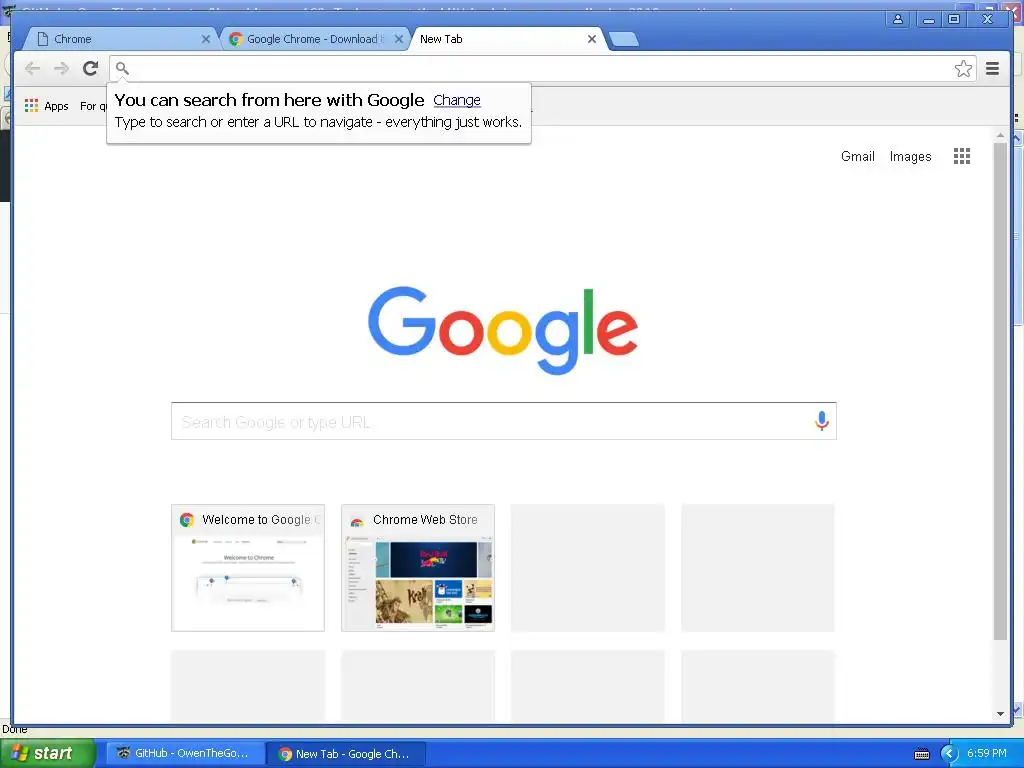Click the scrollbar up arrow
1024x768 pixels.
1000,135
